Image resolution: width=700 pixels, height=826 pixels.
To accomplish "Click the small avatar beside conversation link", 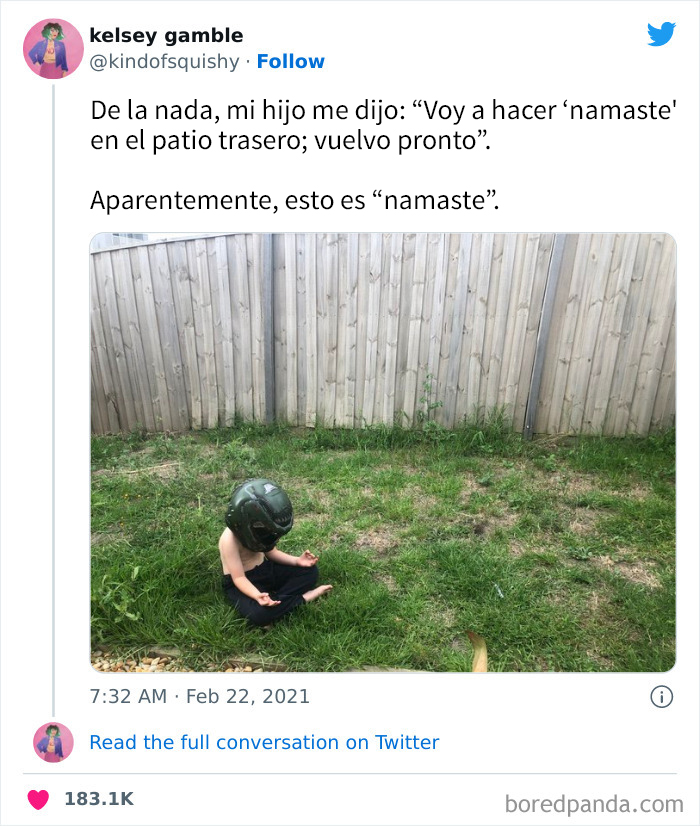I will [53, 743].
